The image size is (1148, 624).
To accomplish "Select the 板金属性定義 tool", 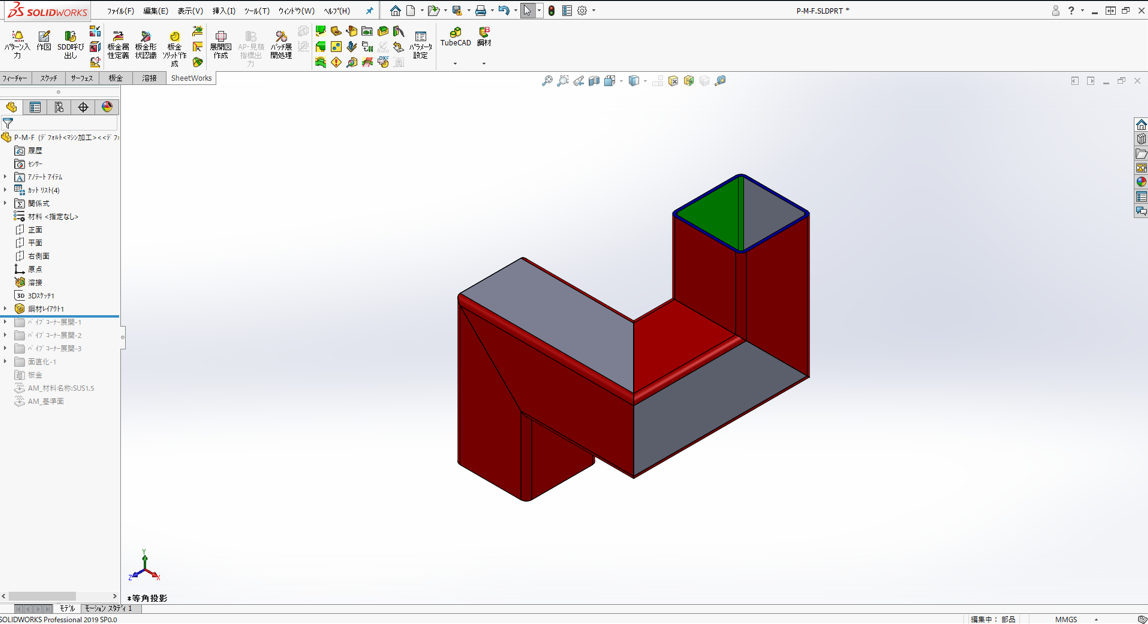I will click(118, 44).
